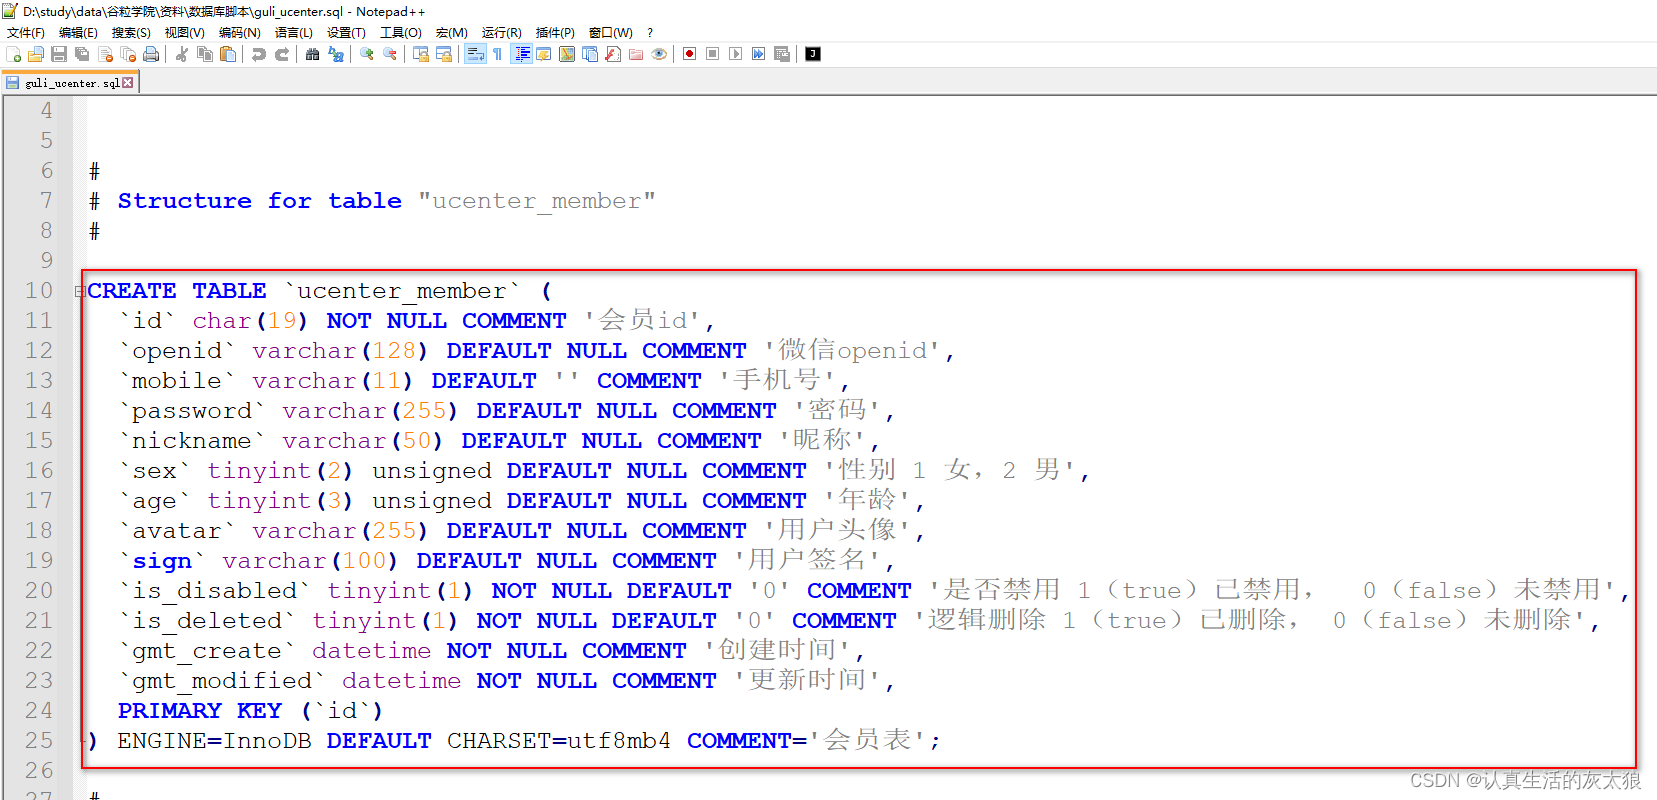Toggle the indent guide button
Screen dimensions: 1657x800
click(x=521, y=54)
